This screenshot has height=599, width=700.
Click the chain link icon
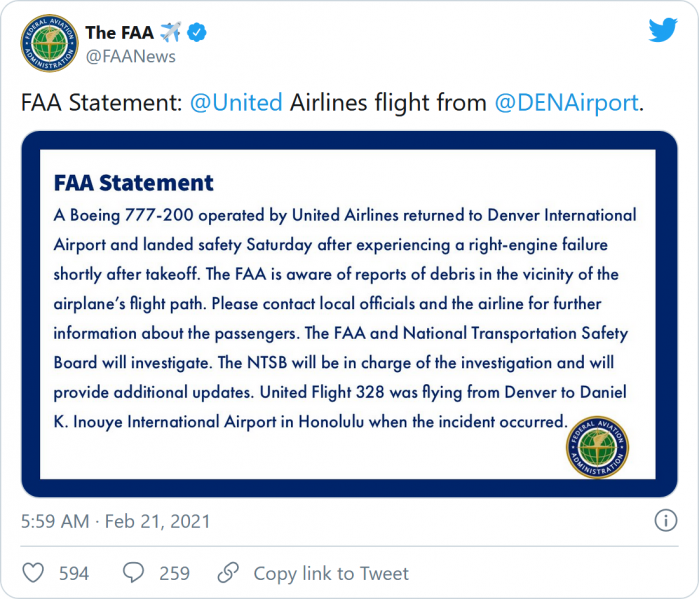(228, 573)
